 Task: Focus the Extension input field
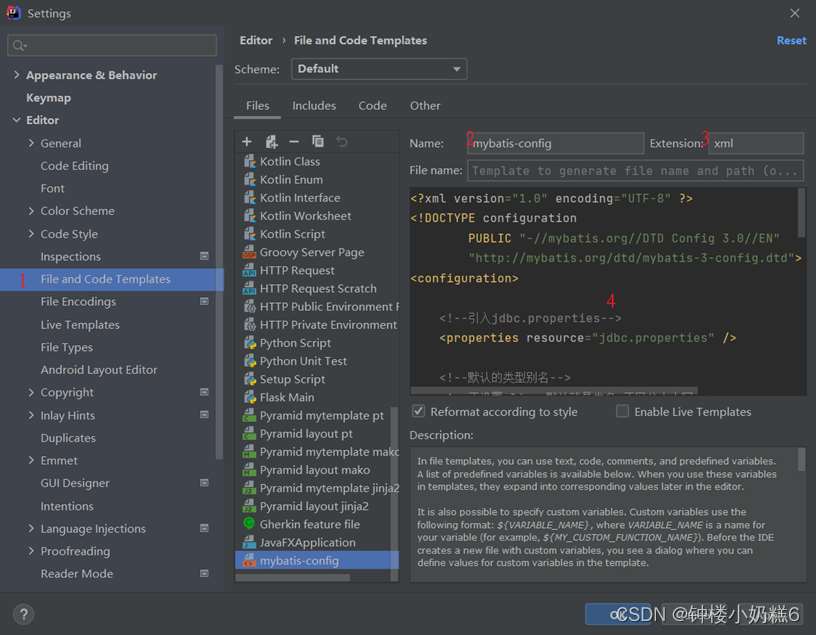tap(756, 143)
